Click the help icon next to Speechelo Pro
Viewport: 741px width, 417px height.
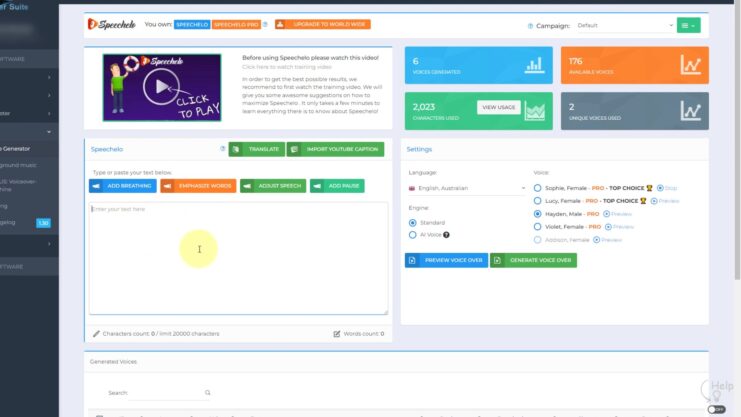[x=265, y=25]
